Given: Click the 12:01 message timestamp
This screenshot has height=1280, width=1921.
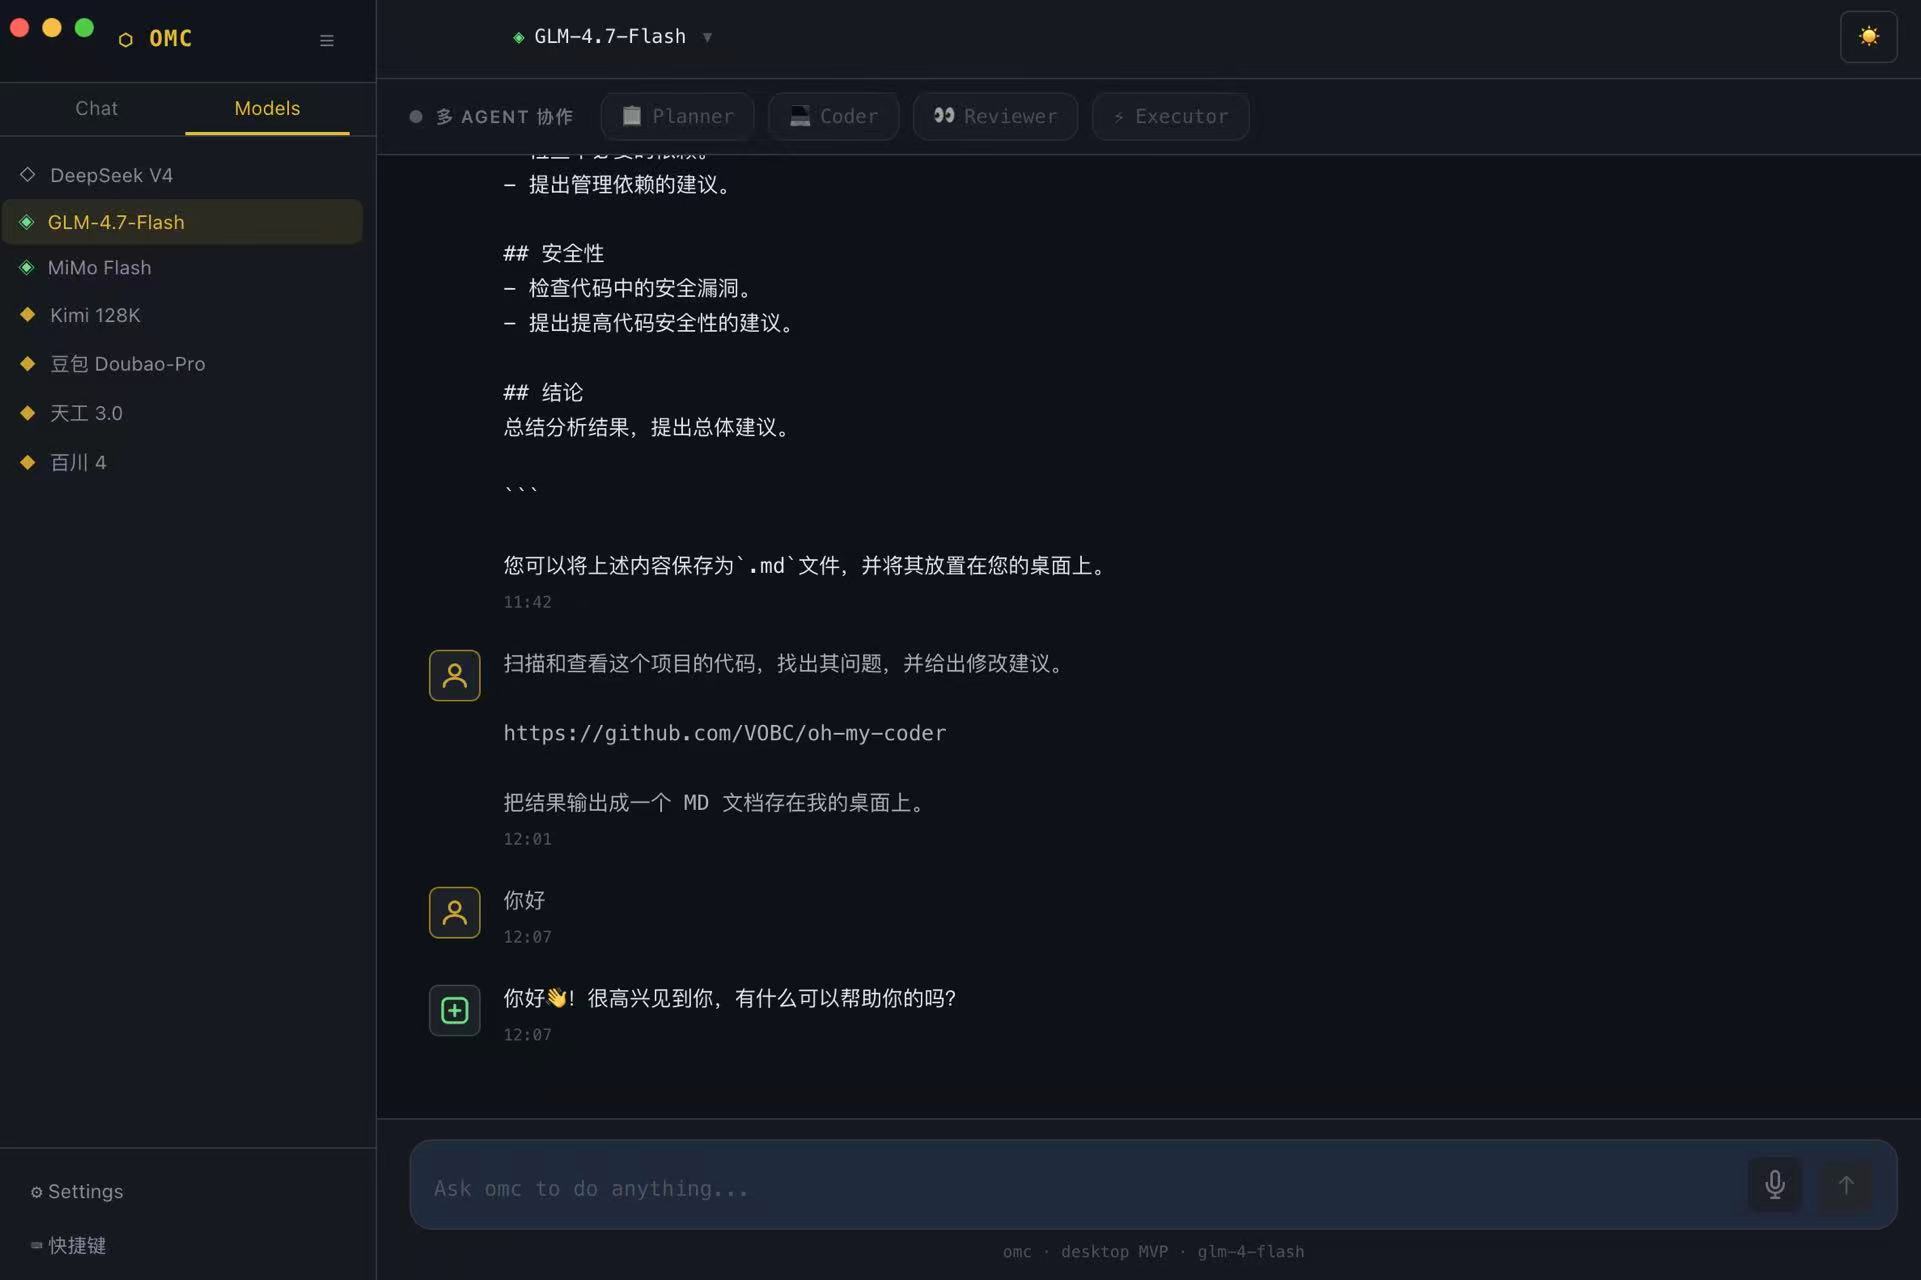Looking at the screenshot, I should click(x=527, y=839).
